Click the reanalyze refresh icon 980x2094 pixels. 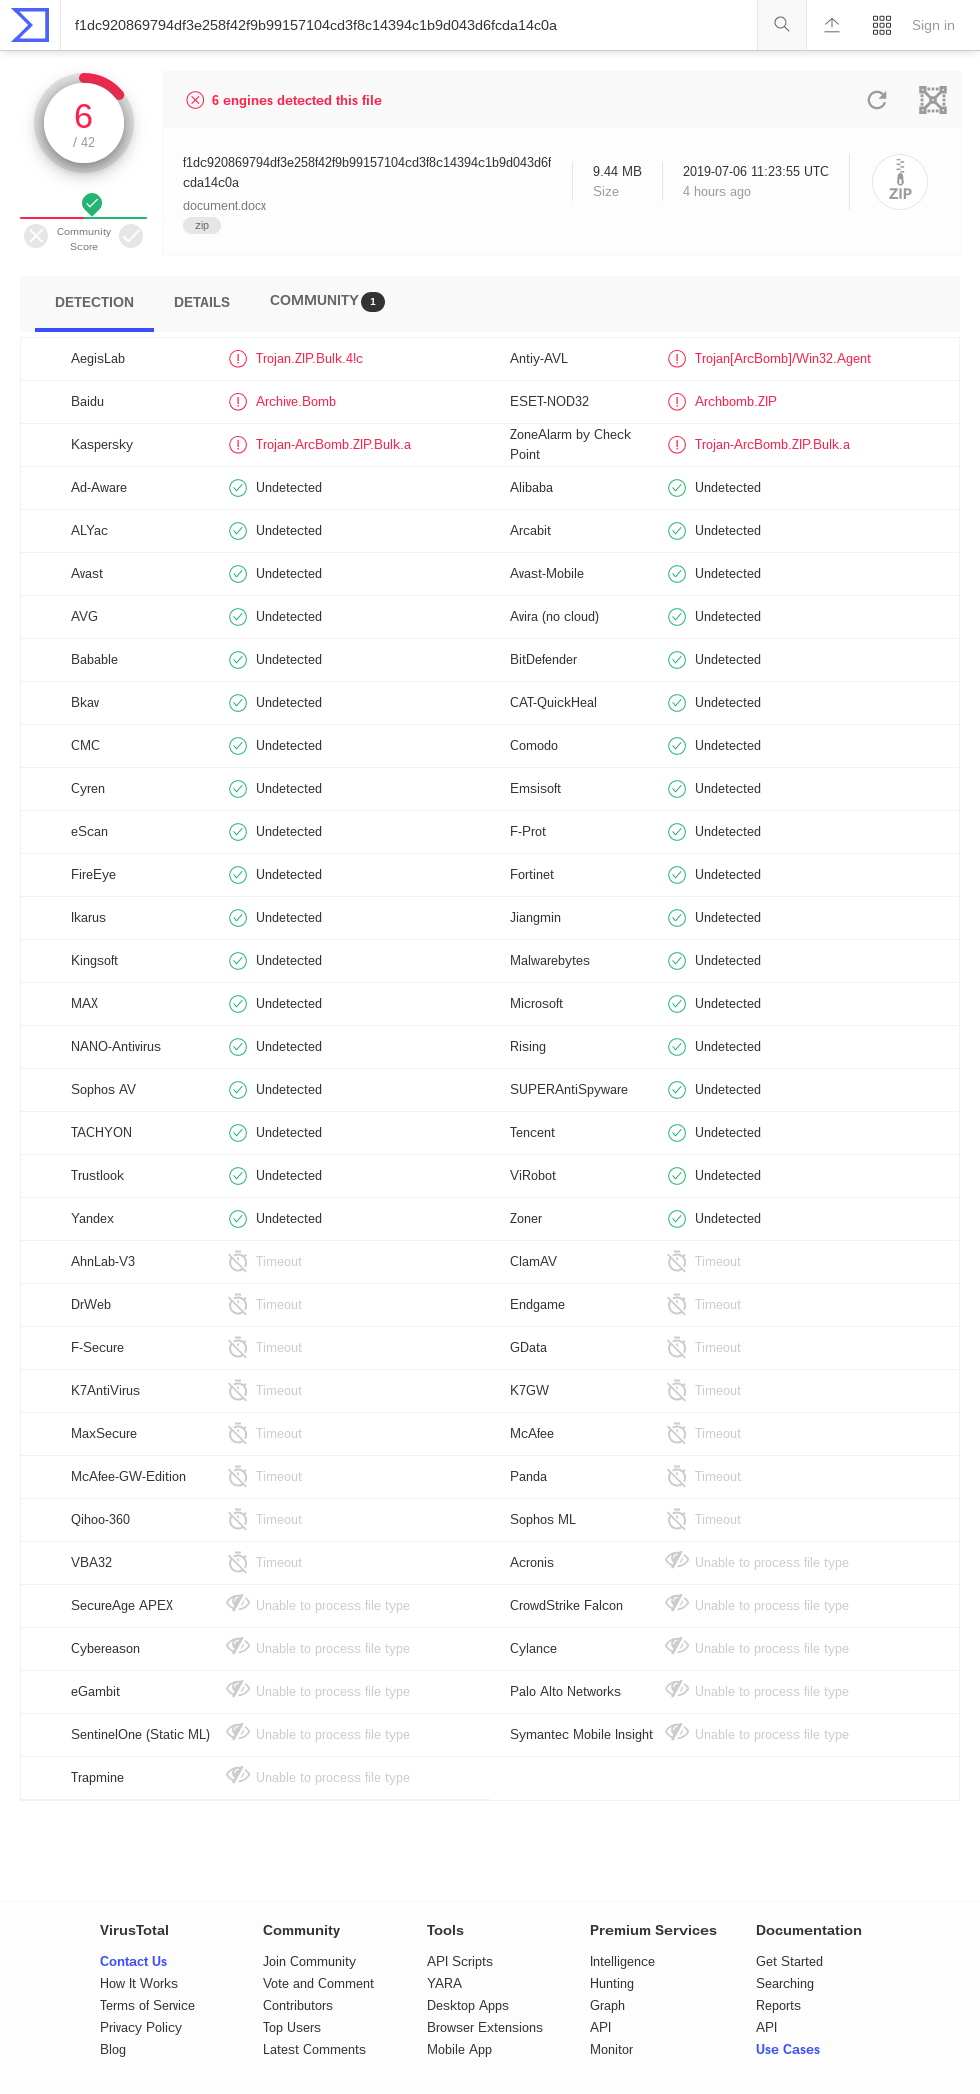[877, 100]
